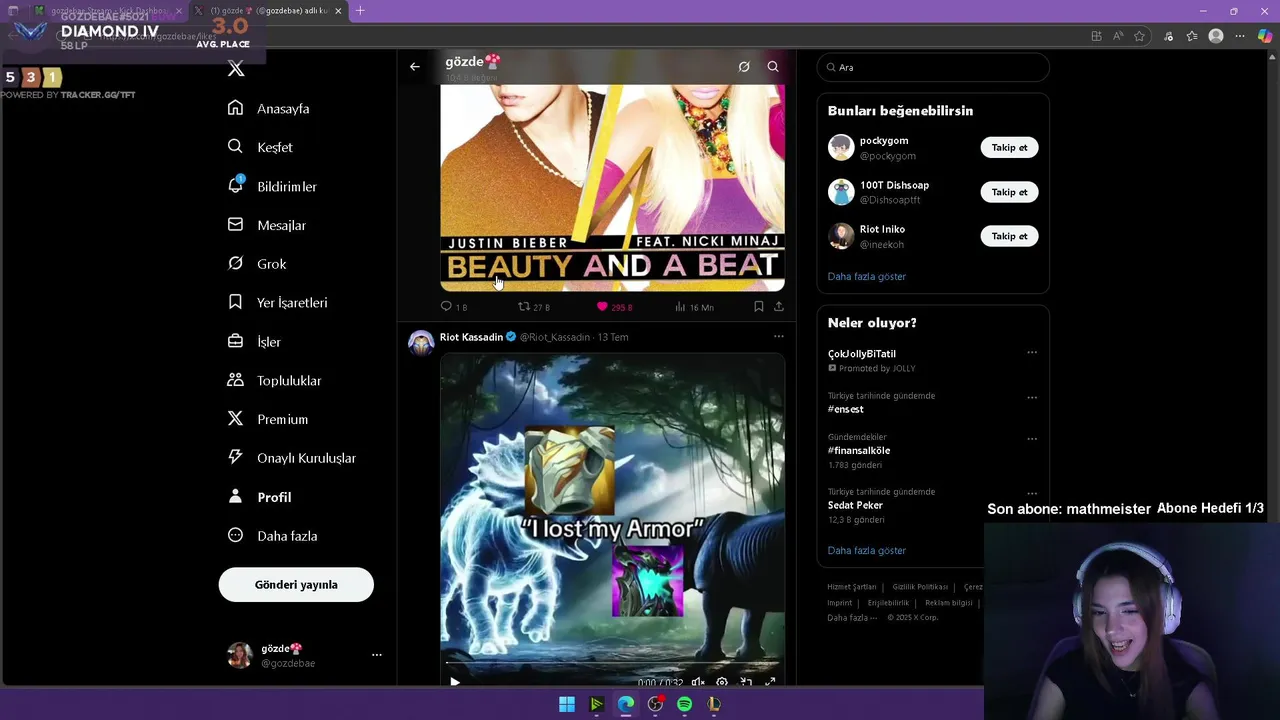Click search icon in profile header
The width and height of the screenshot is (1280, 720).
coord(773,67)
